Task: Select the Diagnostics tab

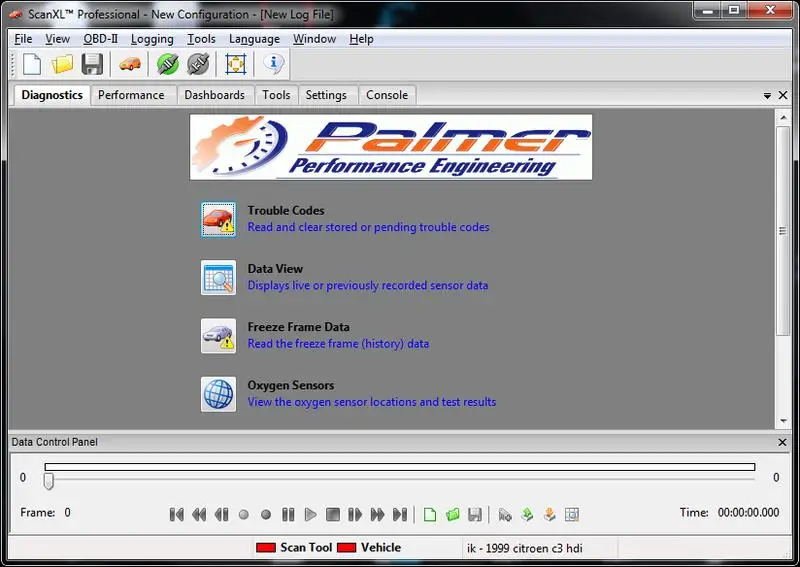Action: point(52,95)
